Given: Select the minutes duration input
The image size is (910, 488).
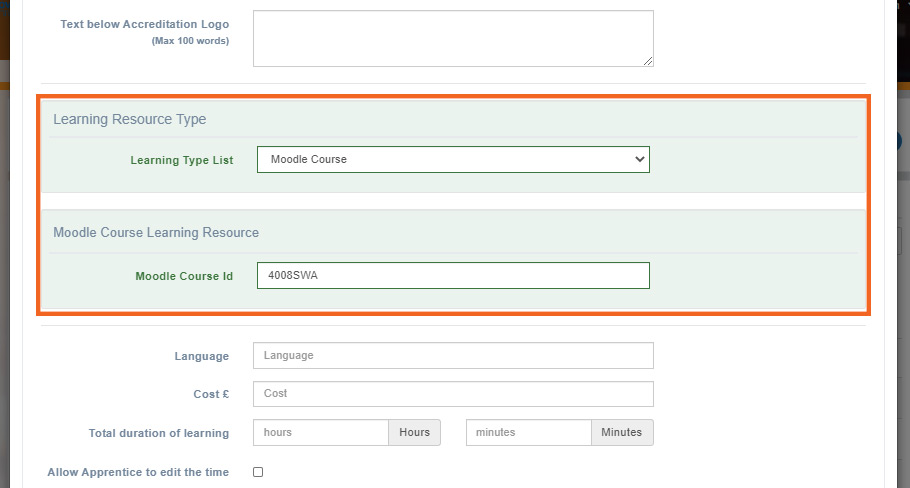Looking at the screenshot, I should tap(528, 432).
